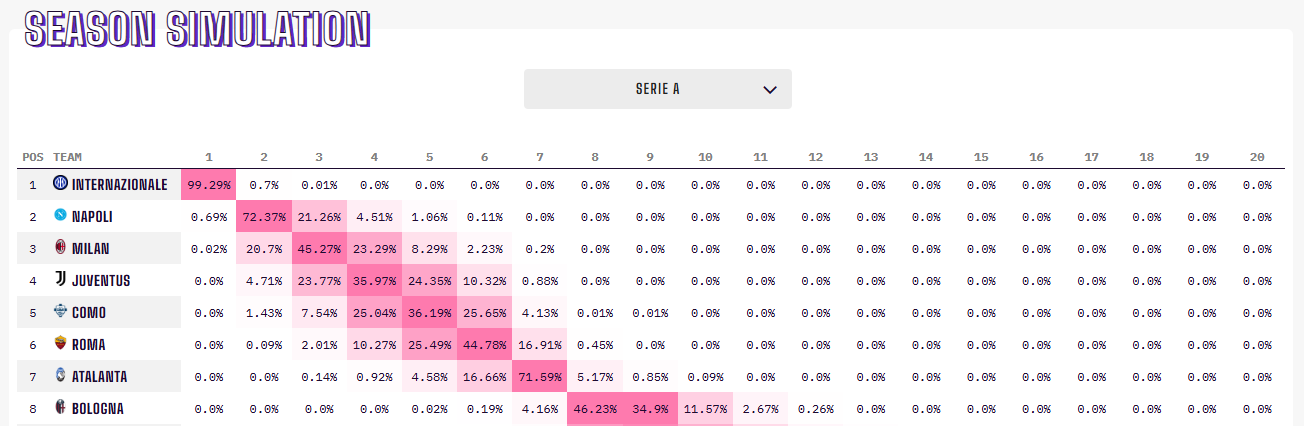This screenshot has width=1304, height=426.
Task: Click the dropdown chevron arrow
Action: click(770, 89)
